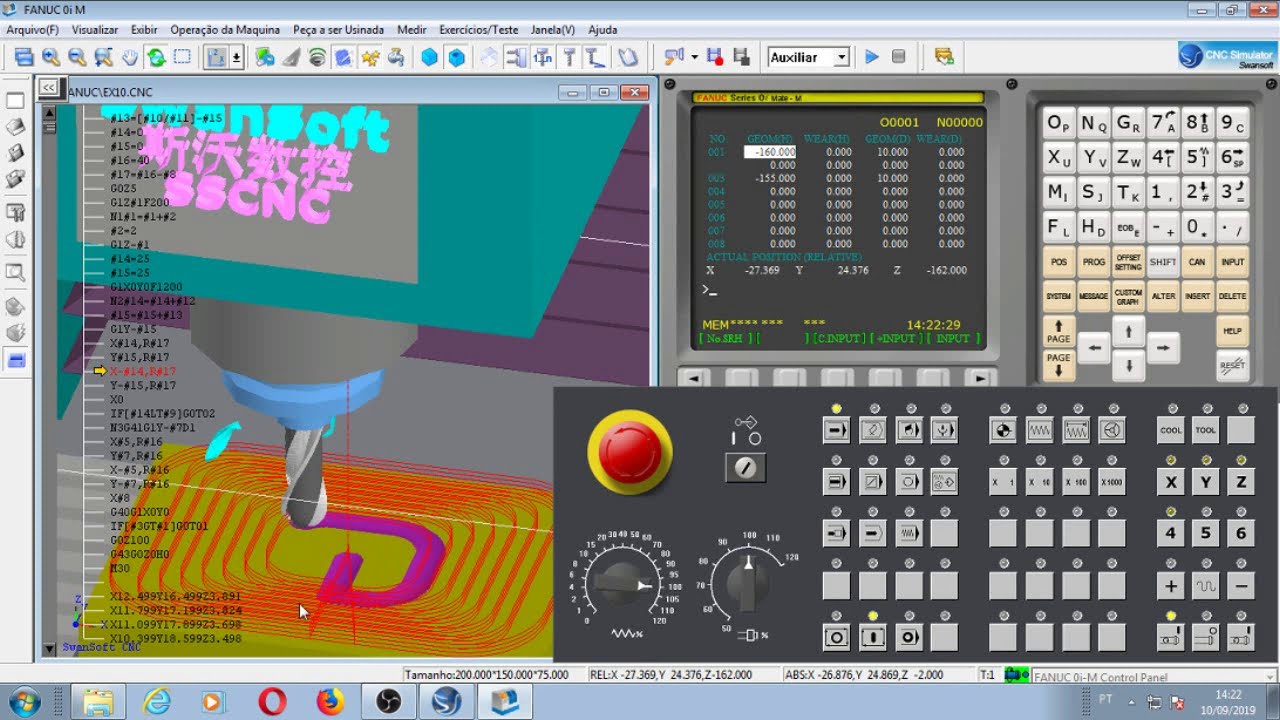Image resolution: width=1280 pixels, height=720 pixels.
Task: Select JOG mode zigzag button
Action: tap(1039, 431)
